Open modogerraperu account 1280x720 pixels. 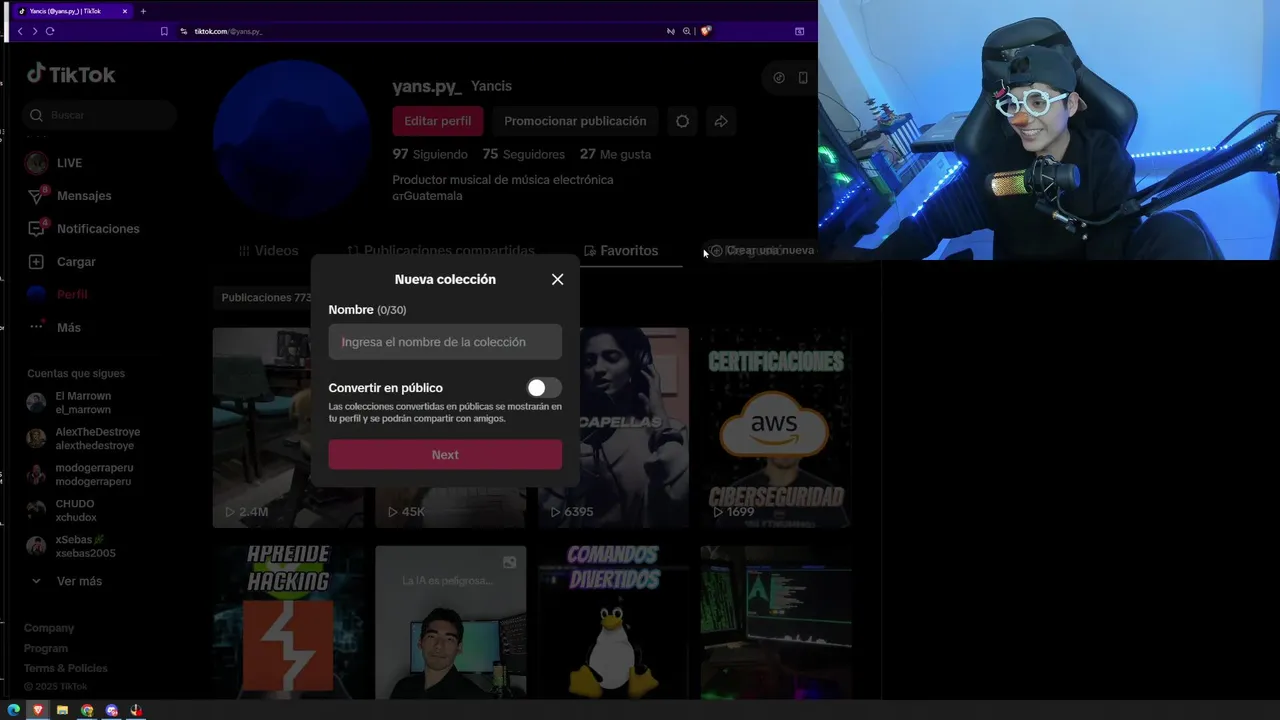(x=80, y=475)
